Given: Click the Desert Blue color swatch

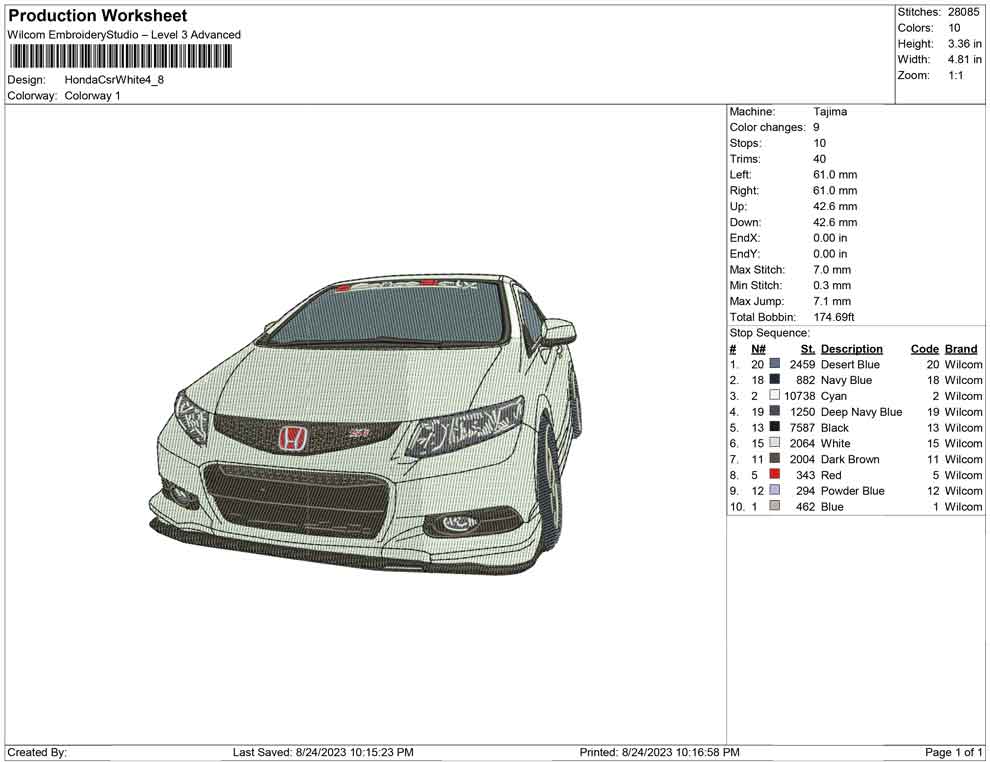Looking at the screenshot, I should click(775, 364).
